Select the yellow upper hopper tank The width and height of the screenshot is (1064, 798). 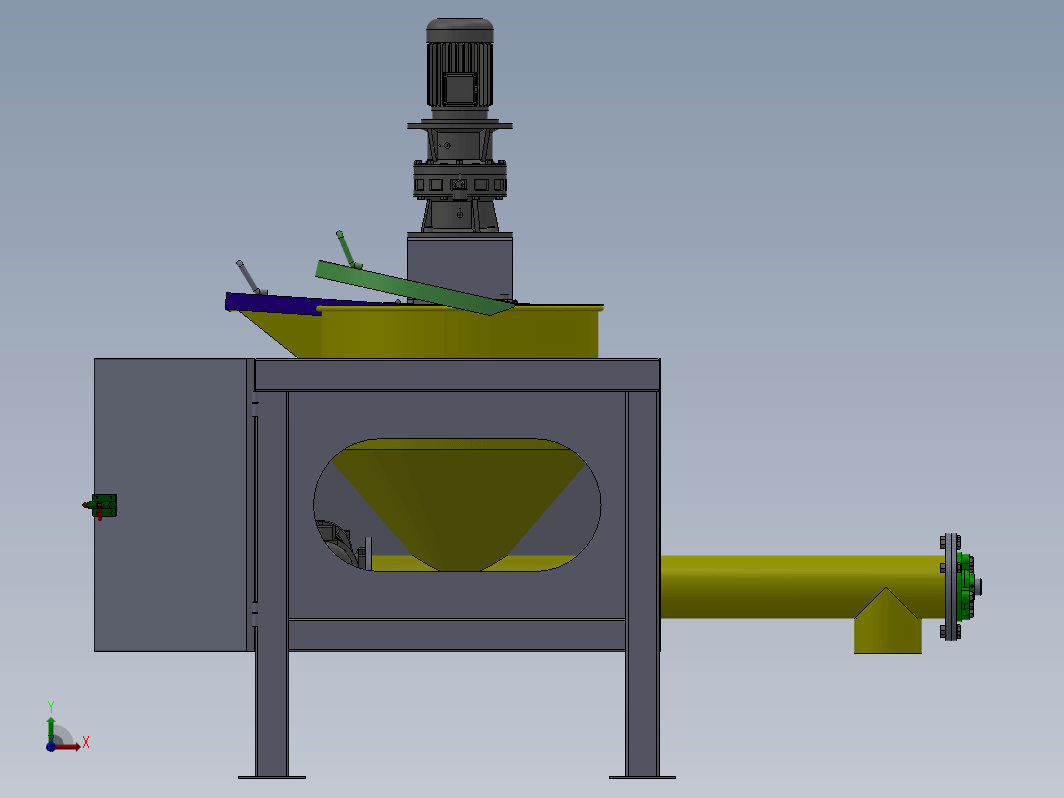(x=459, y=332)
